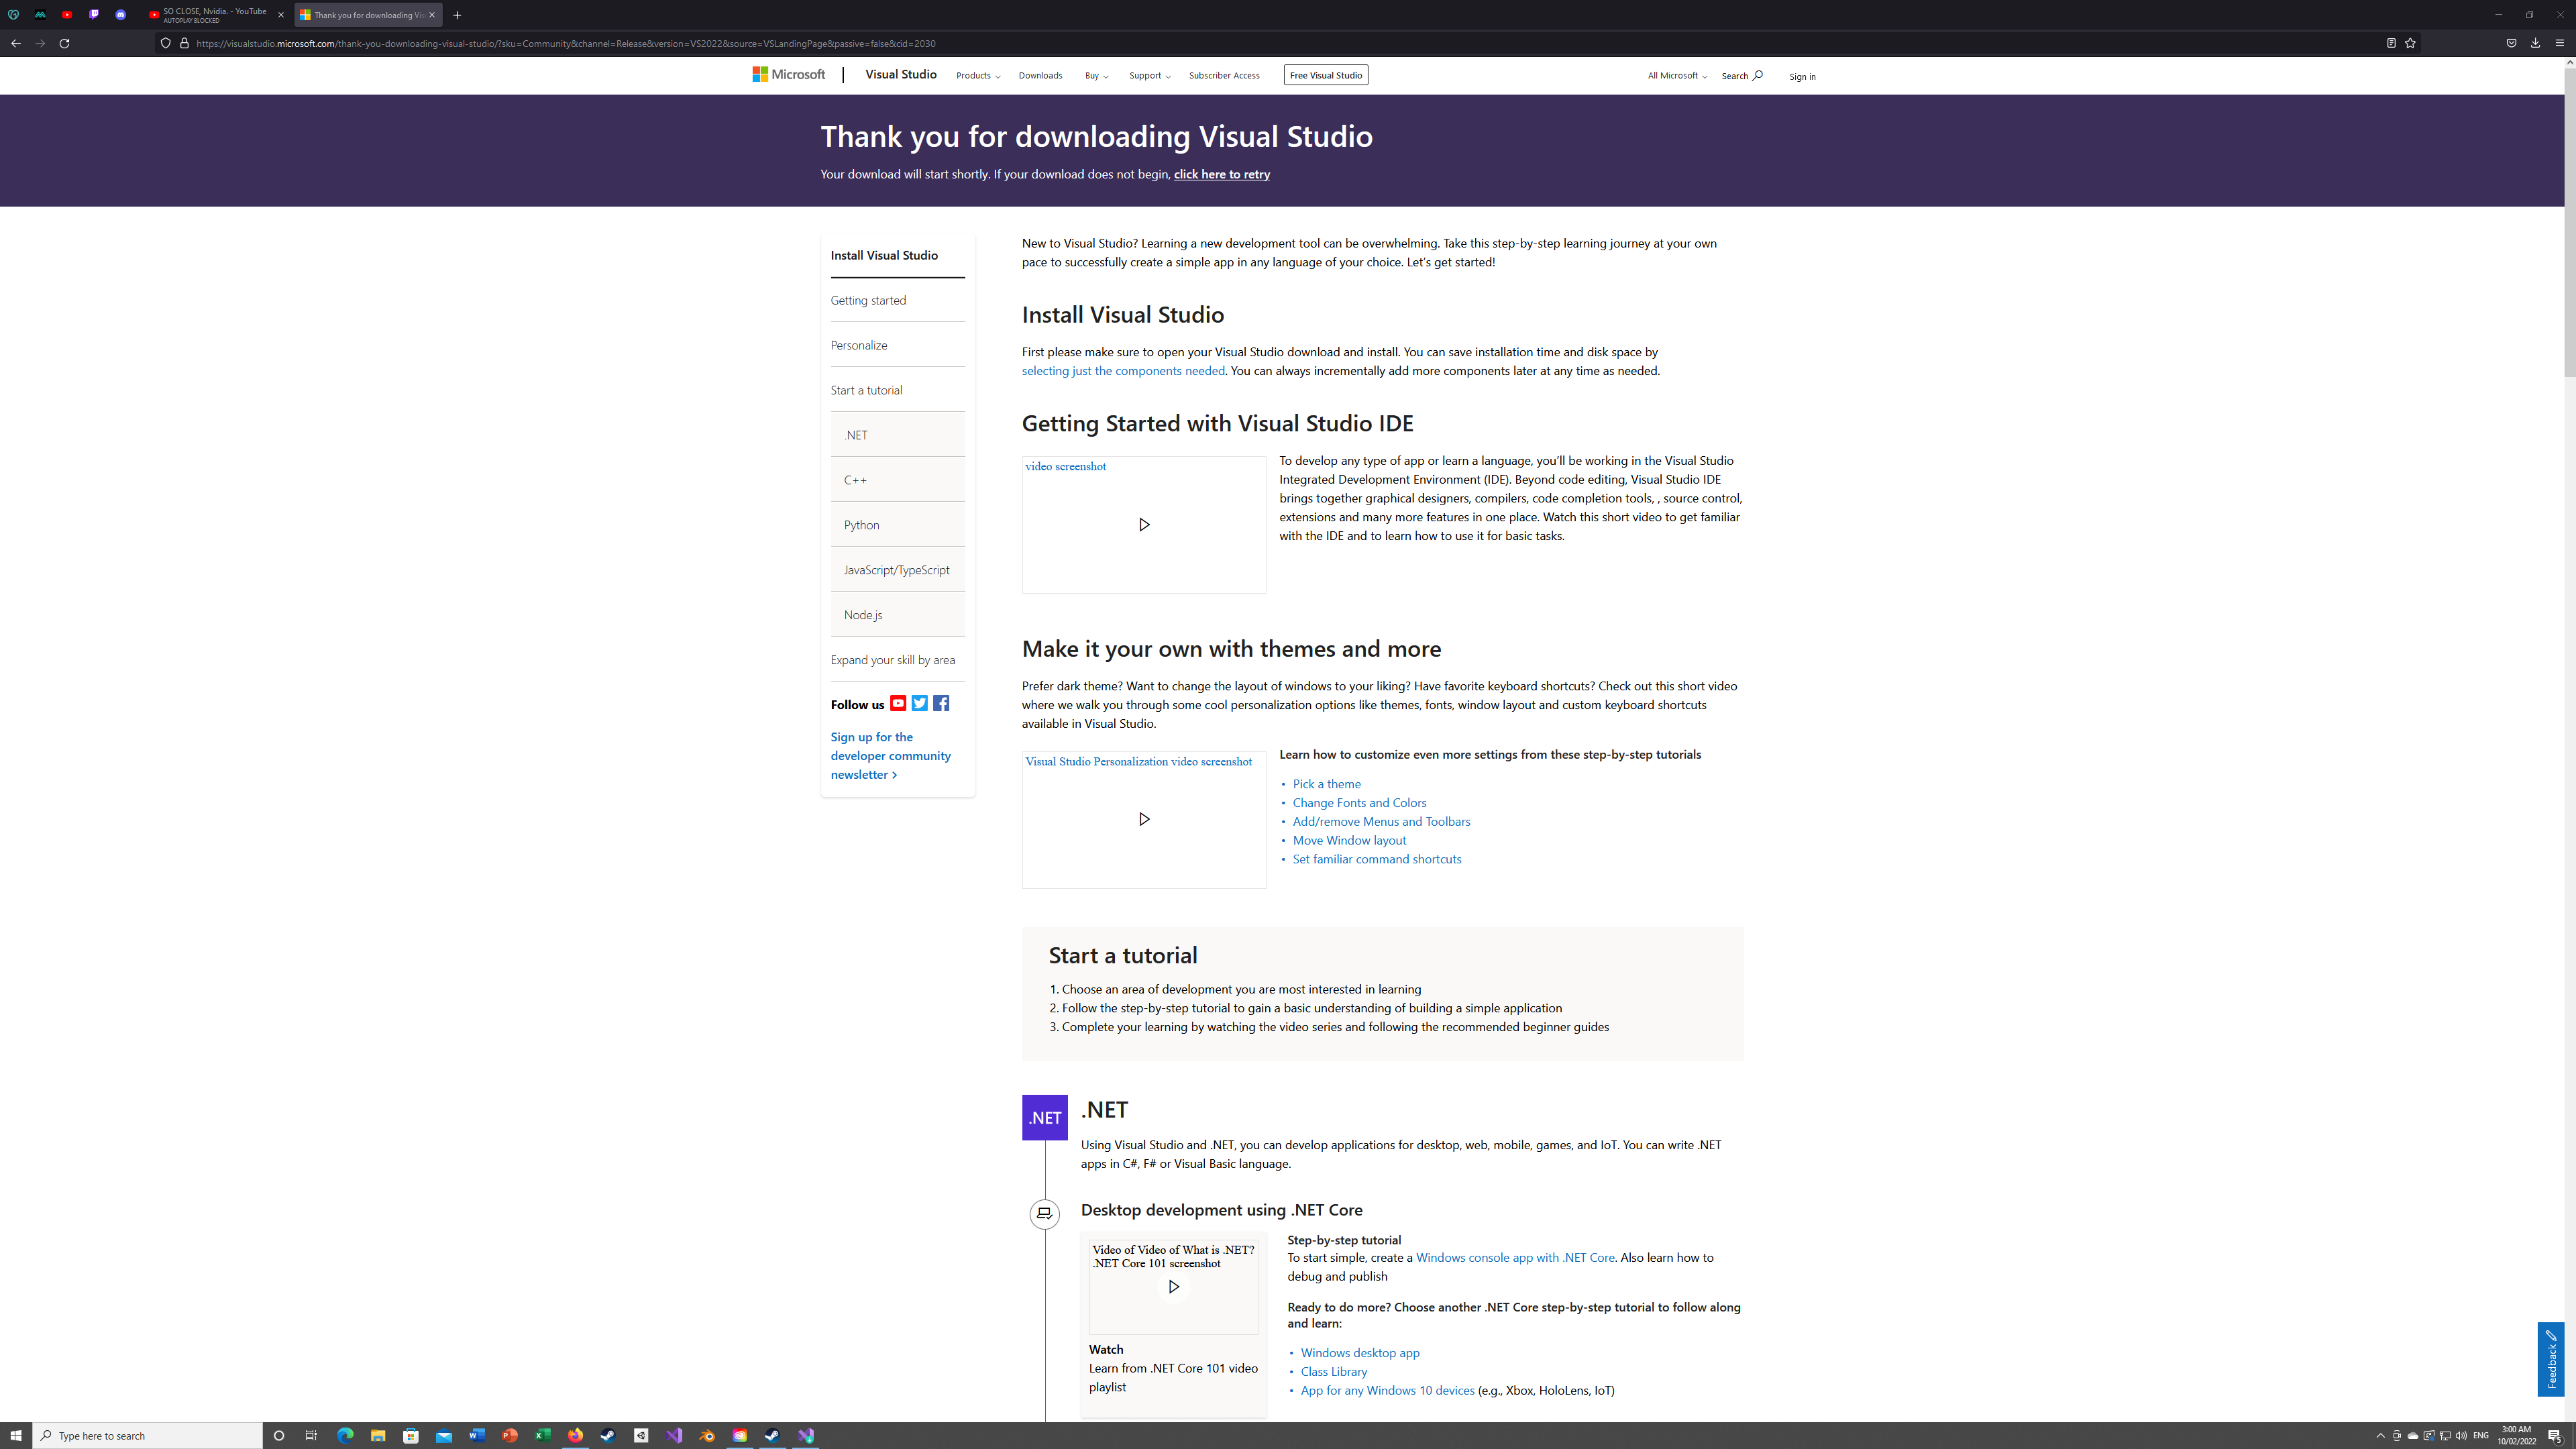Click 'click here to retry' download link
Image resolution: width=2576 pixels, height=1449 pixels.
(1221, 174)
